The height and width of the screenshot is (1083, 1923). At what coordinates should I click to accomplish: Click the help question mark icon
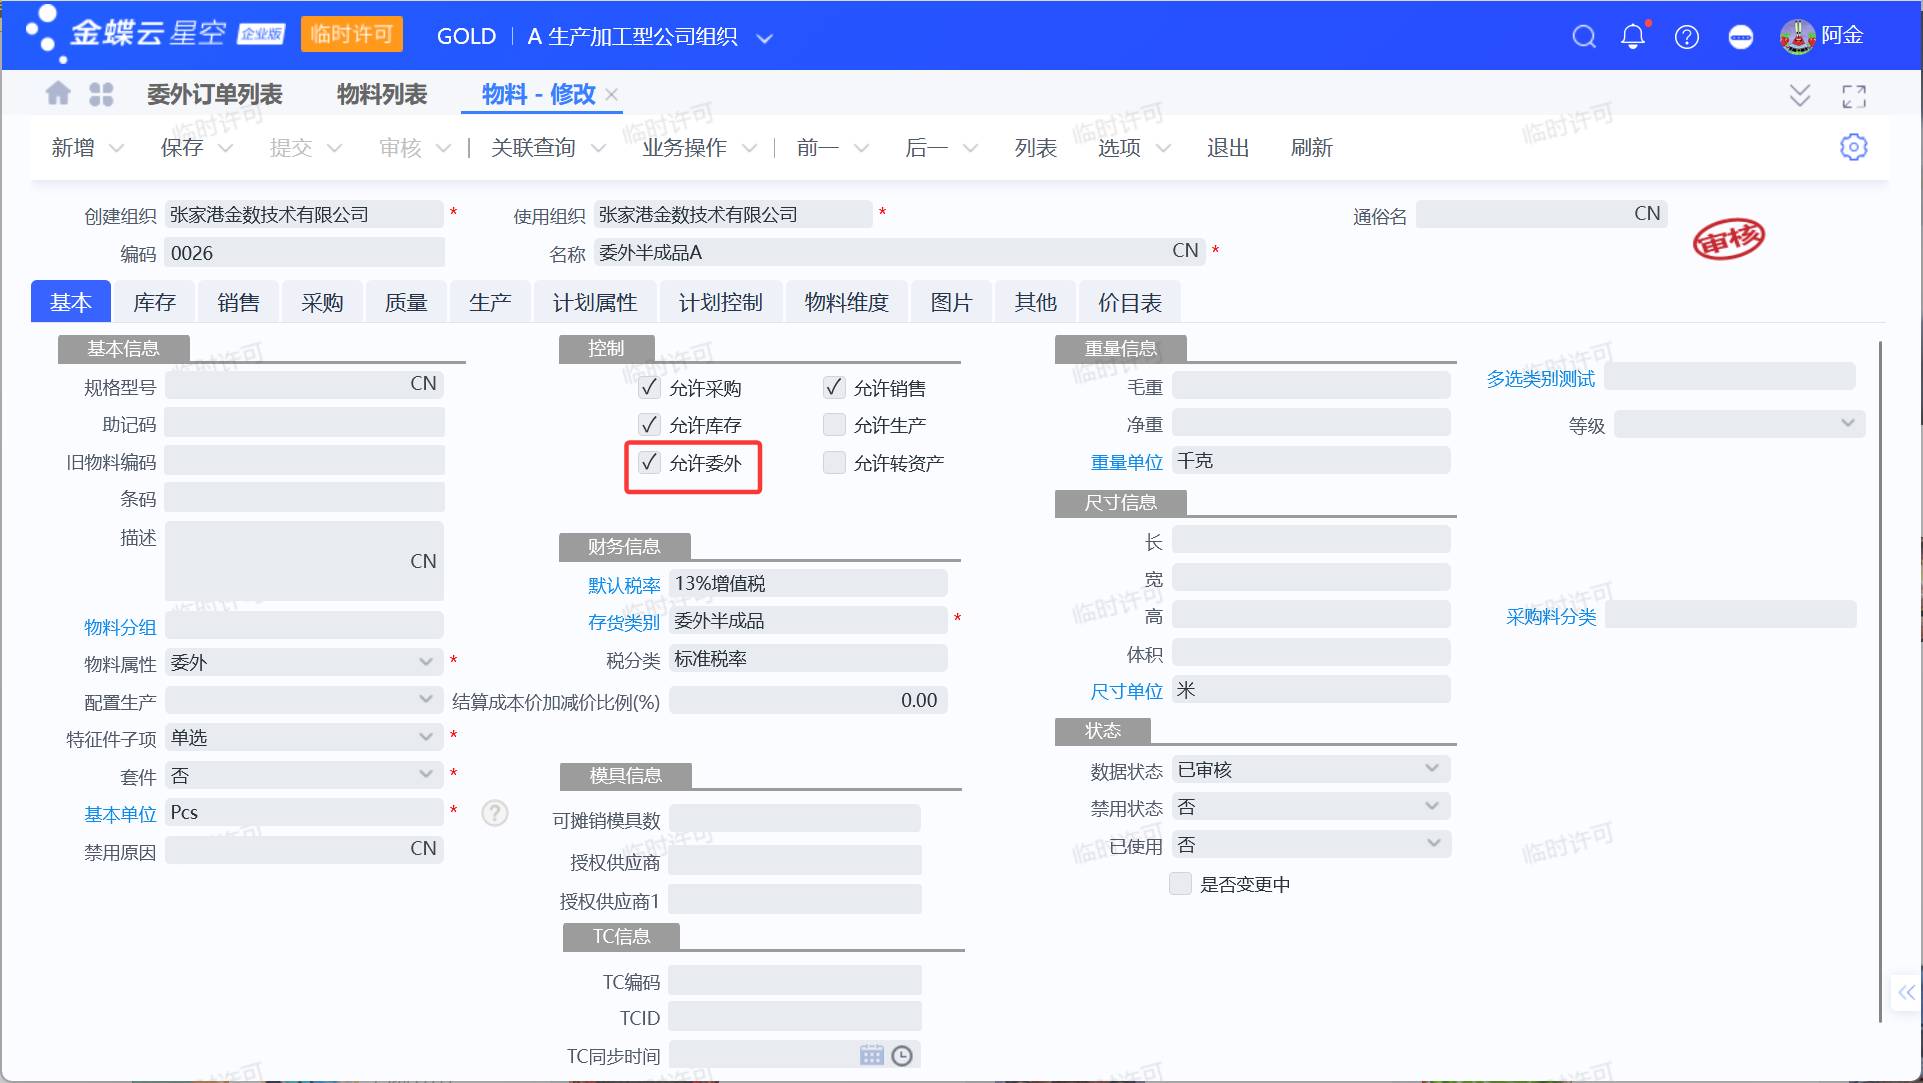point(1686,37)
